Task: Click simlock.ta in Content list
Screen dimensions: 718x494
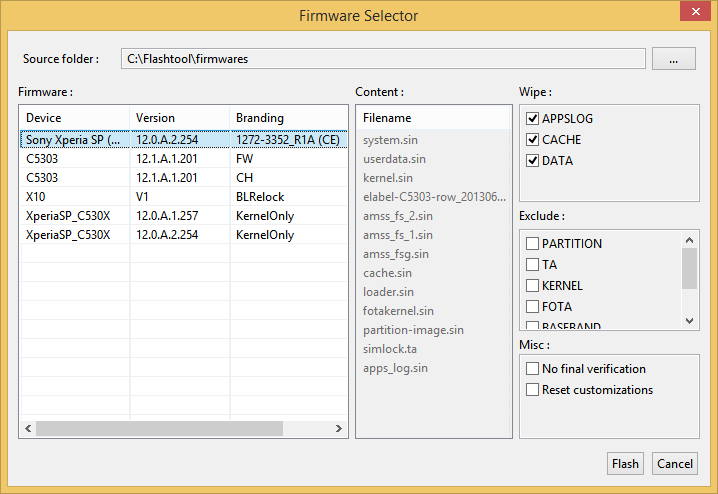Action: (x=390, y=349)
